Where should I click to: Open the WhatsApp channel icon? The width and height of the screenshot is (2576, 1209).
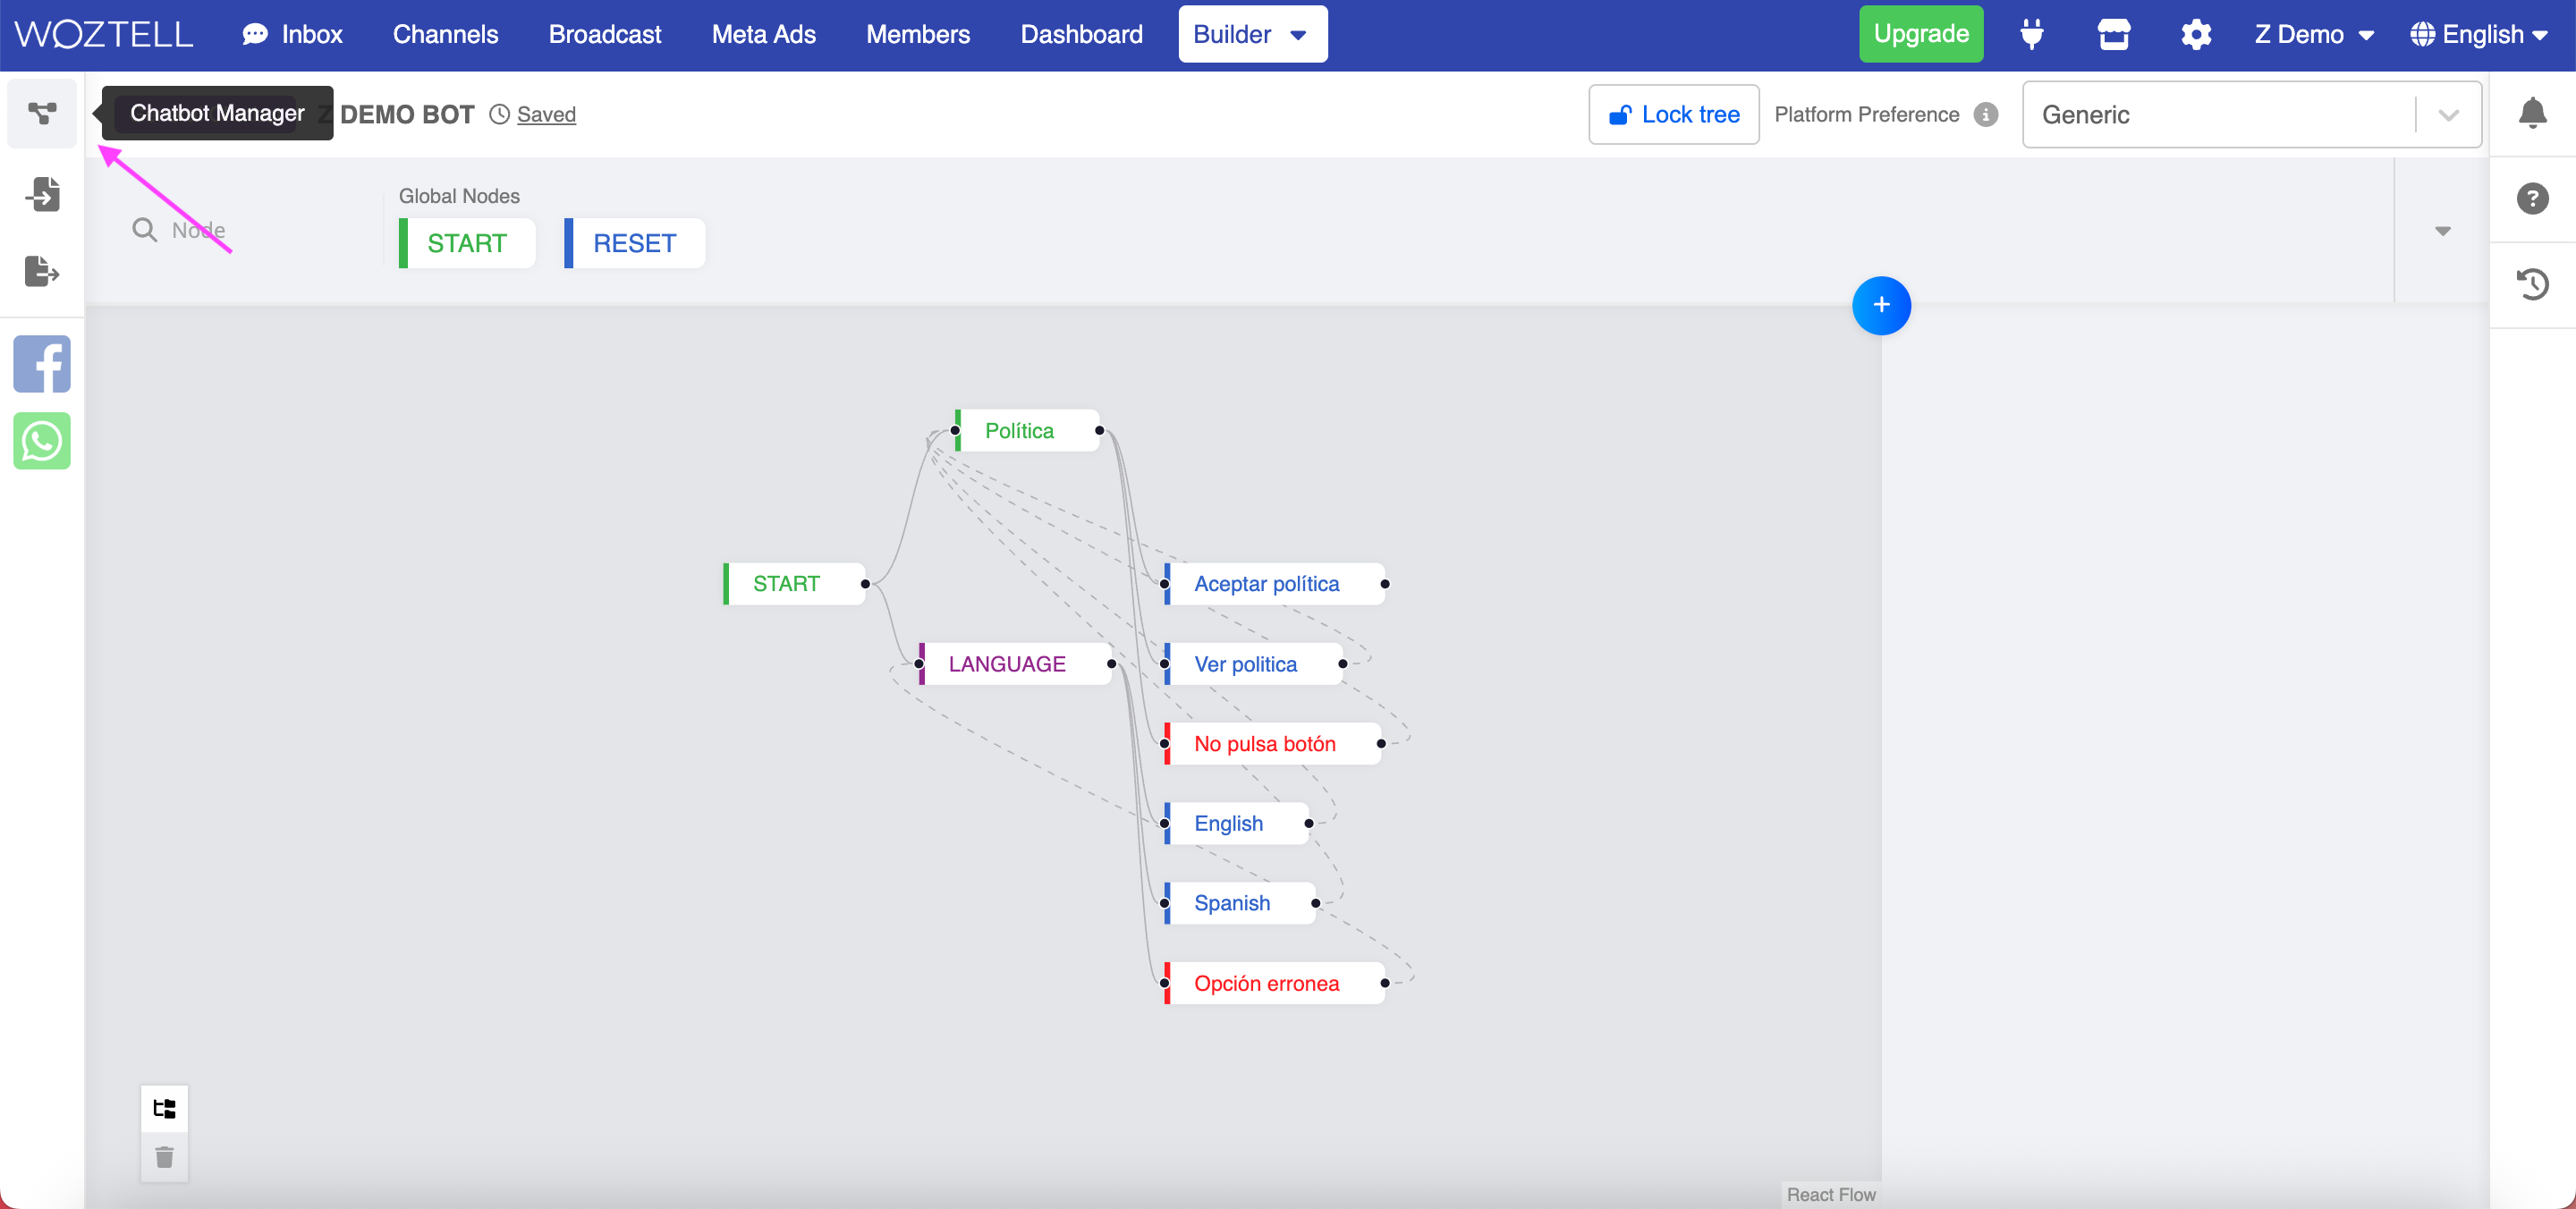click(42, 441)
